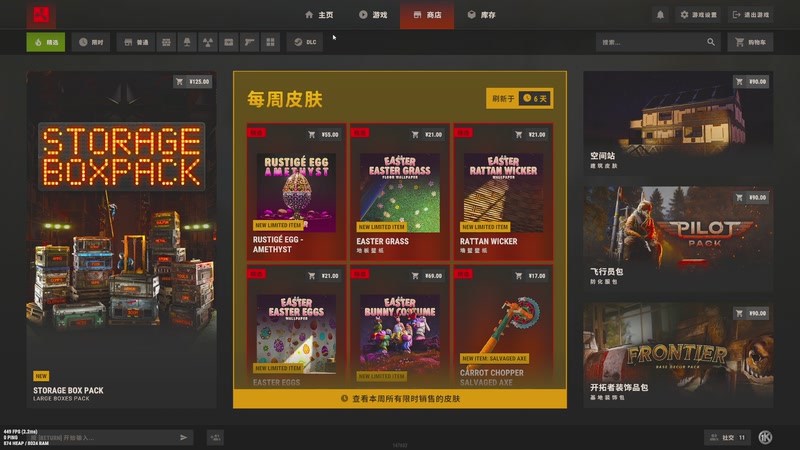Click the red Rust logo icon
This screenshot has height=450, width=800.
[41, 15]
